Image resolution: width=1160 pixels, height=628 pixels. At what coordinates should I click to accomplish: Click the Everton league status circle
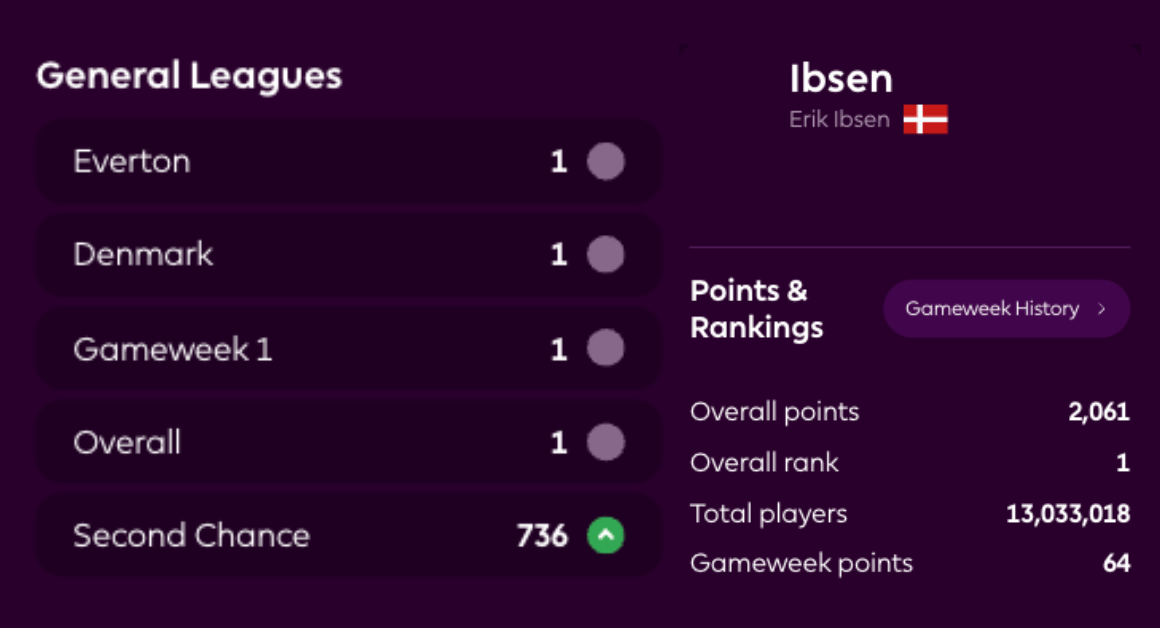tap(605, 161)
